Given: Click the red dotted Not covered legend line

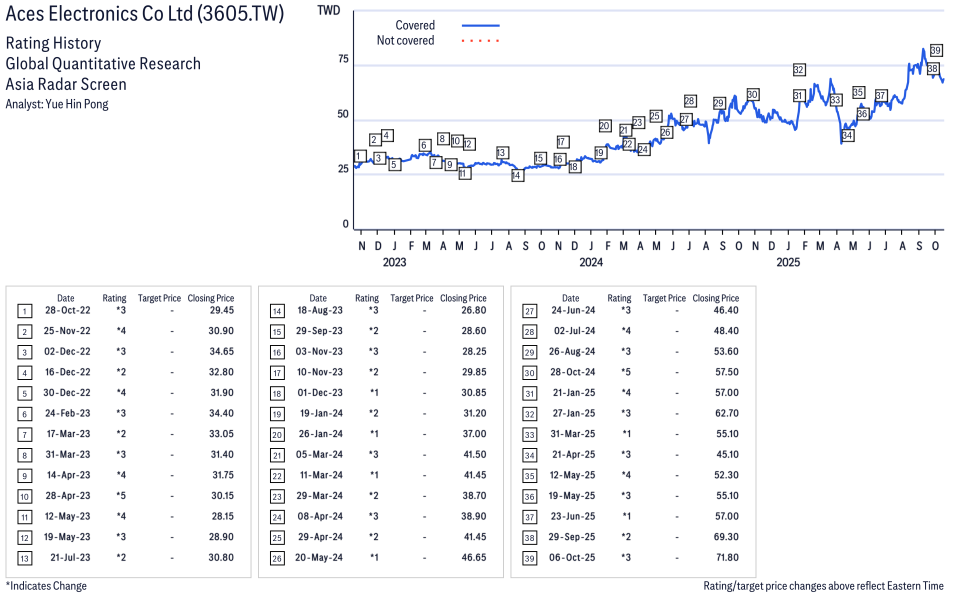Looking at the screenshot, I should pos(480,41).
